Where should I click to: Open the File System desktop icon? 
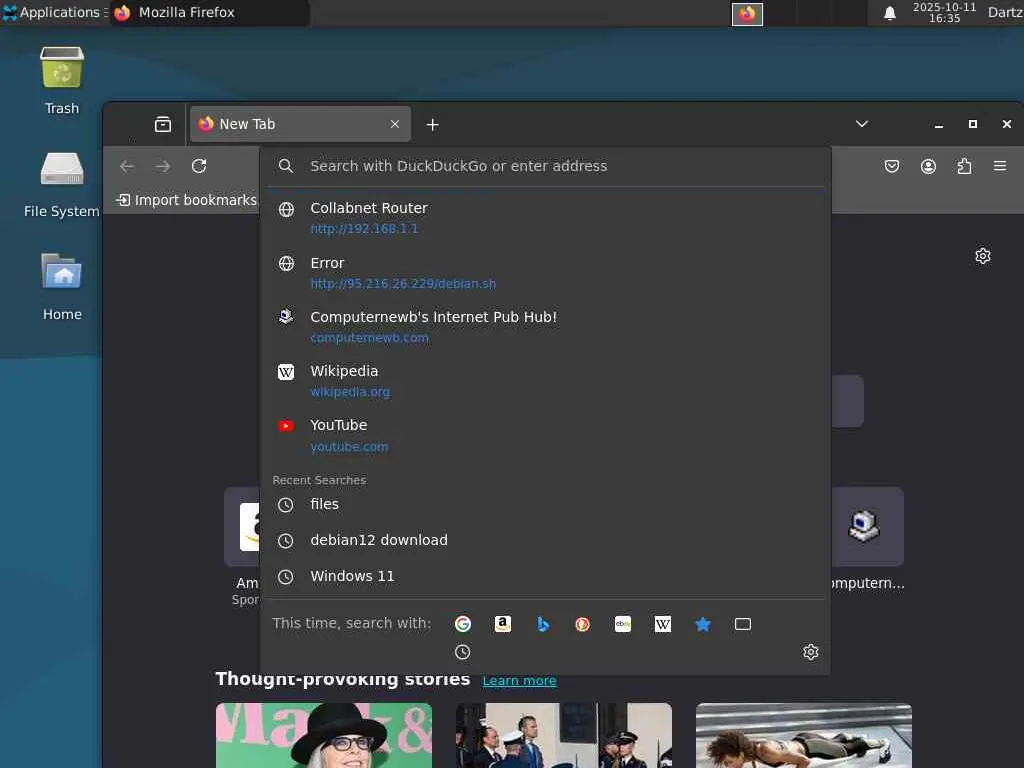coord(62,184)
